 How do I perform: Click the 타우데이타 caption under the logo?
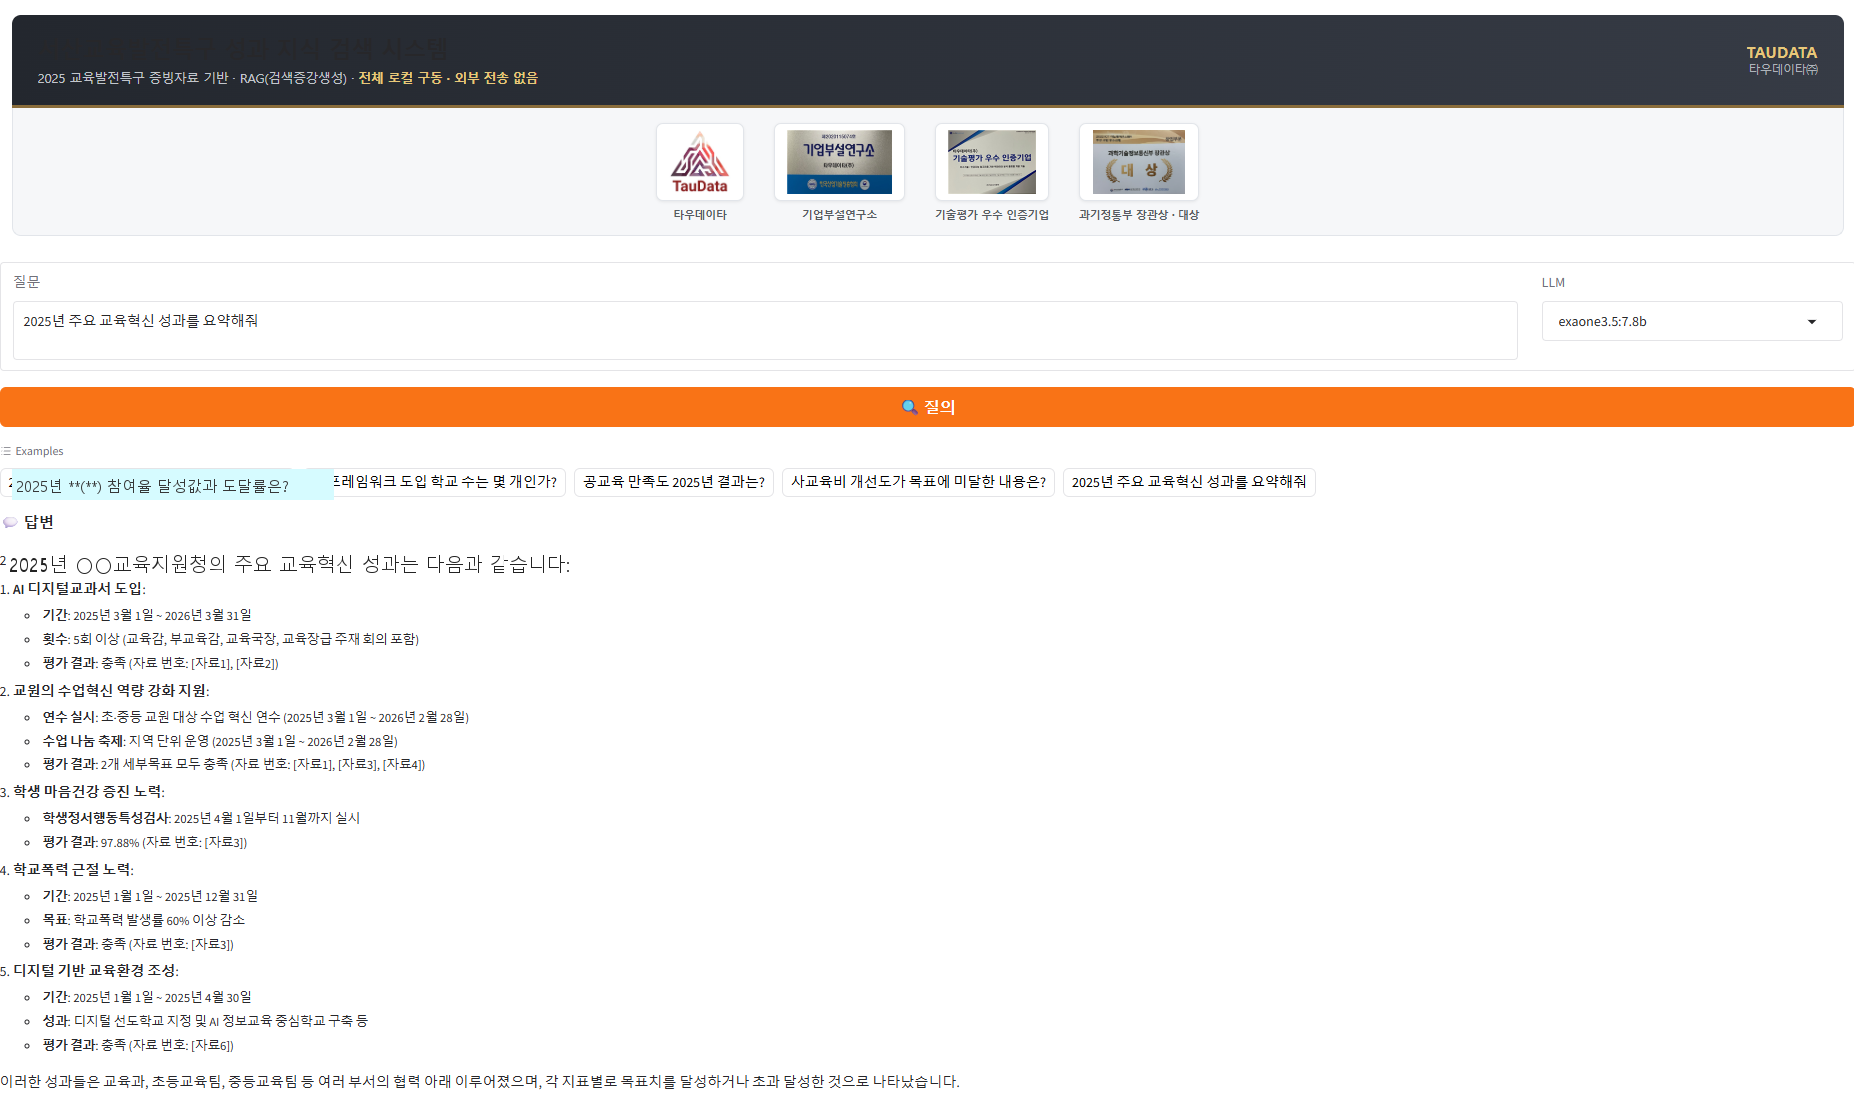(x=700, y=215)
